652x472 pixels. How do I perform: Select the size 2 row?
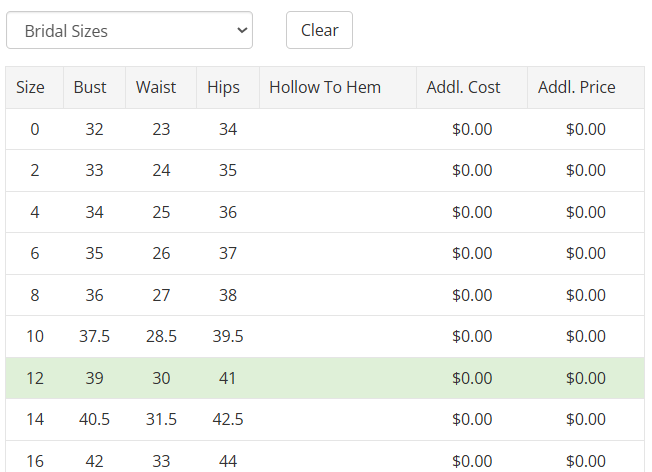pyautogui.click(x=325, y=171)
